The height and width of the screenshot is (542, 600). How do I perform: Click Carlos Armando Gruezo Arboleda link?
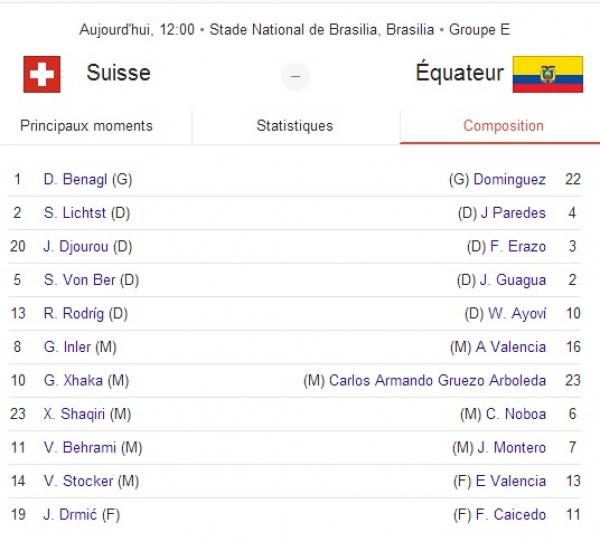[437, 381]
